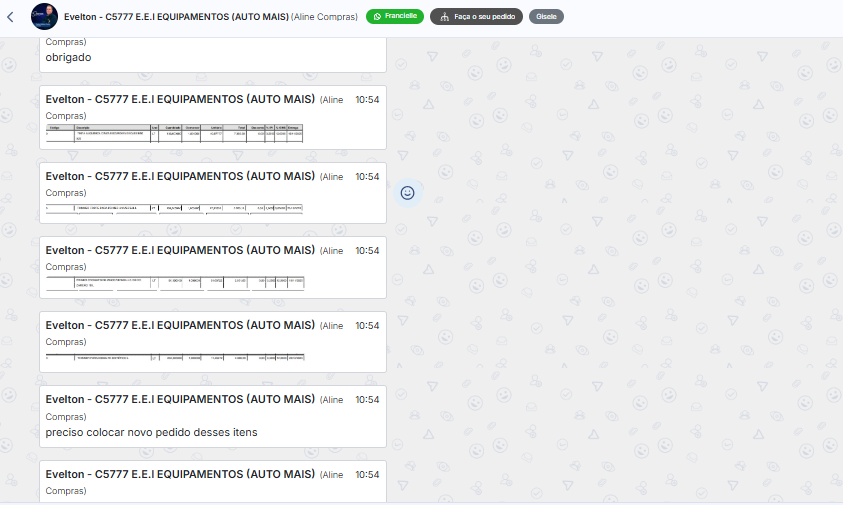
Task: Open the third table image attachment
Action: pos(174,282)
